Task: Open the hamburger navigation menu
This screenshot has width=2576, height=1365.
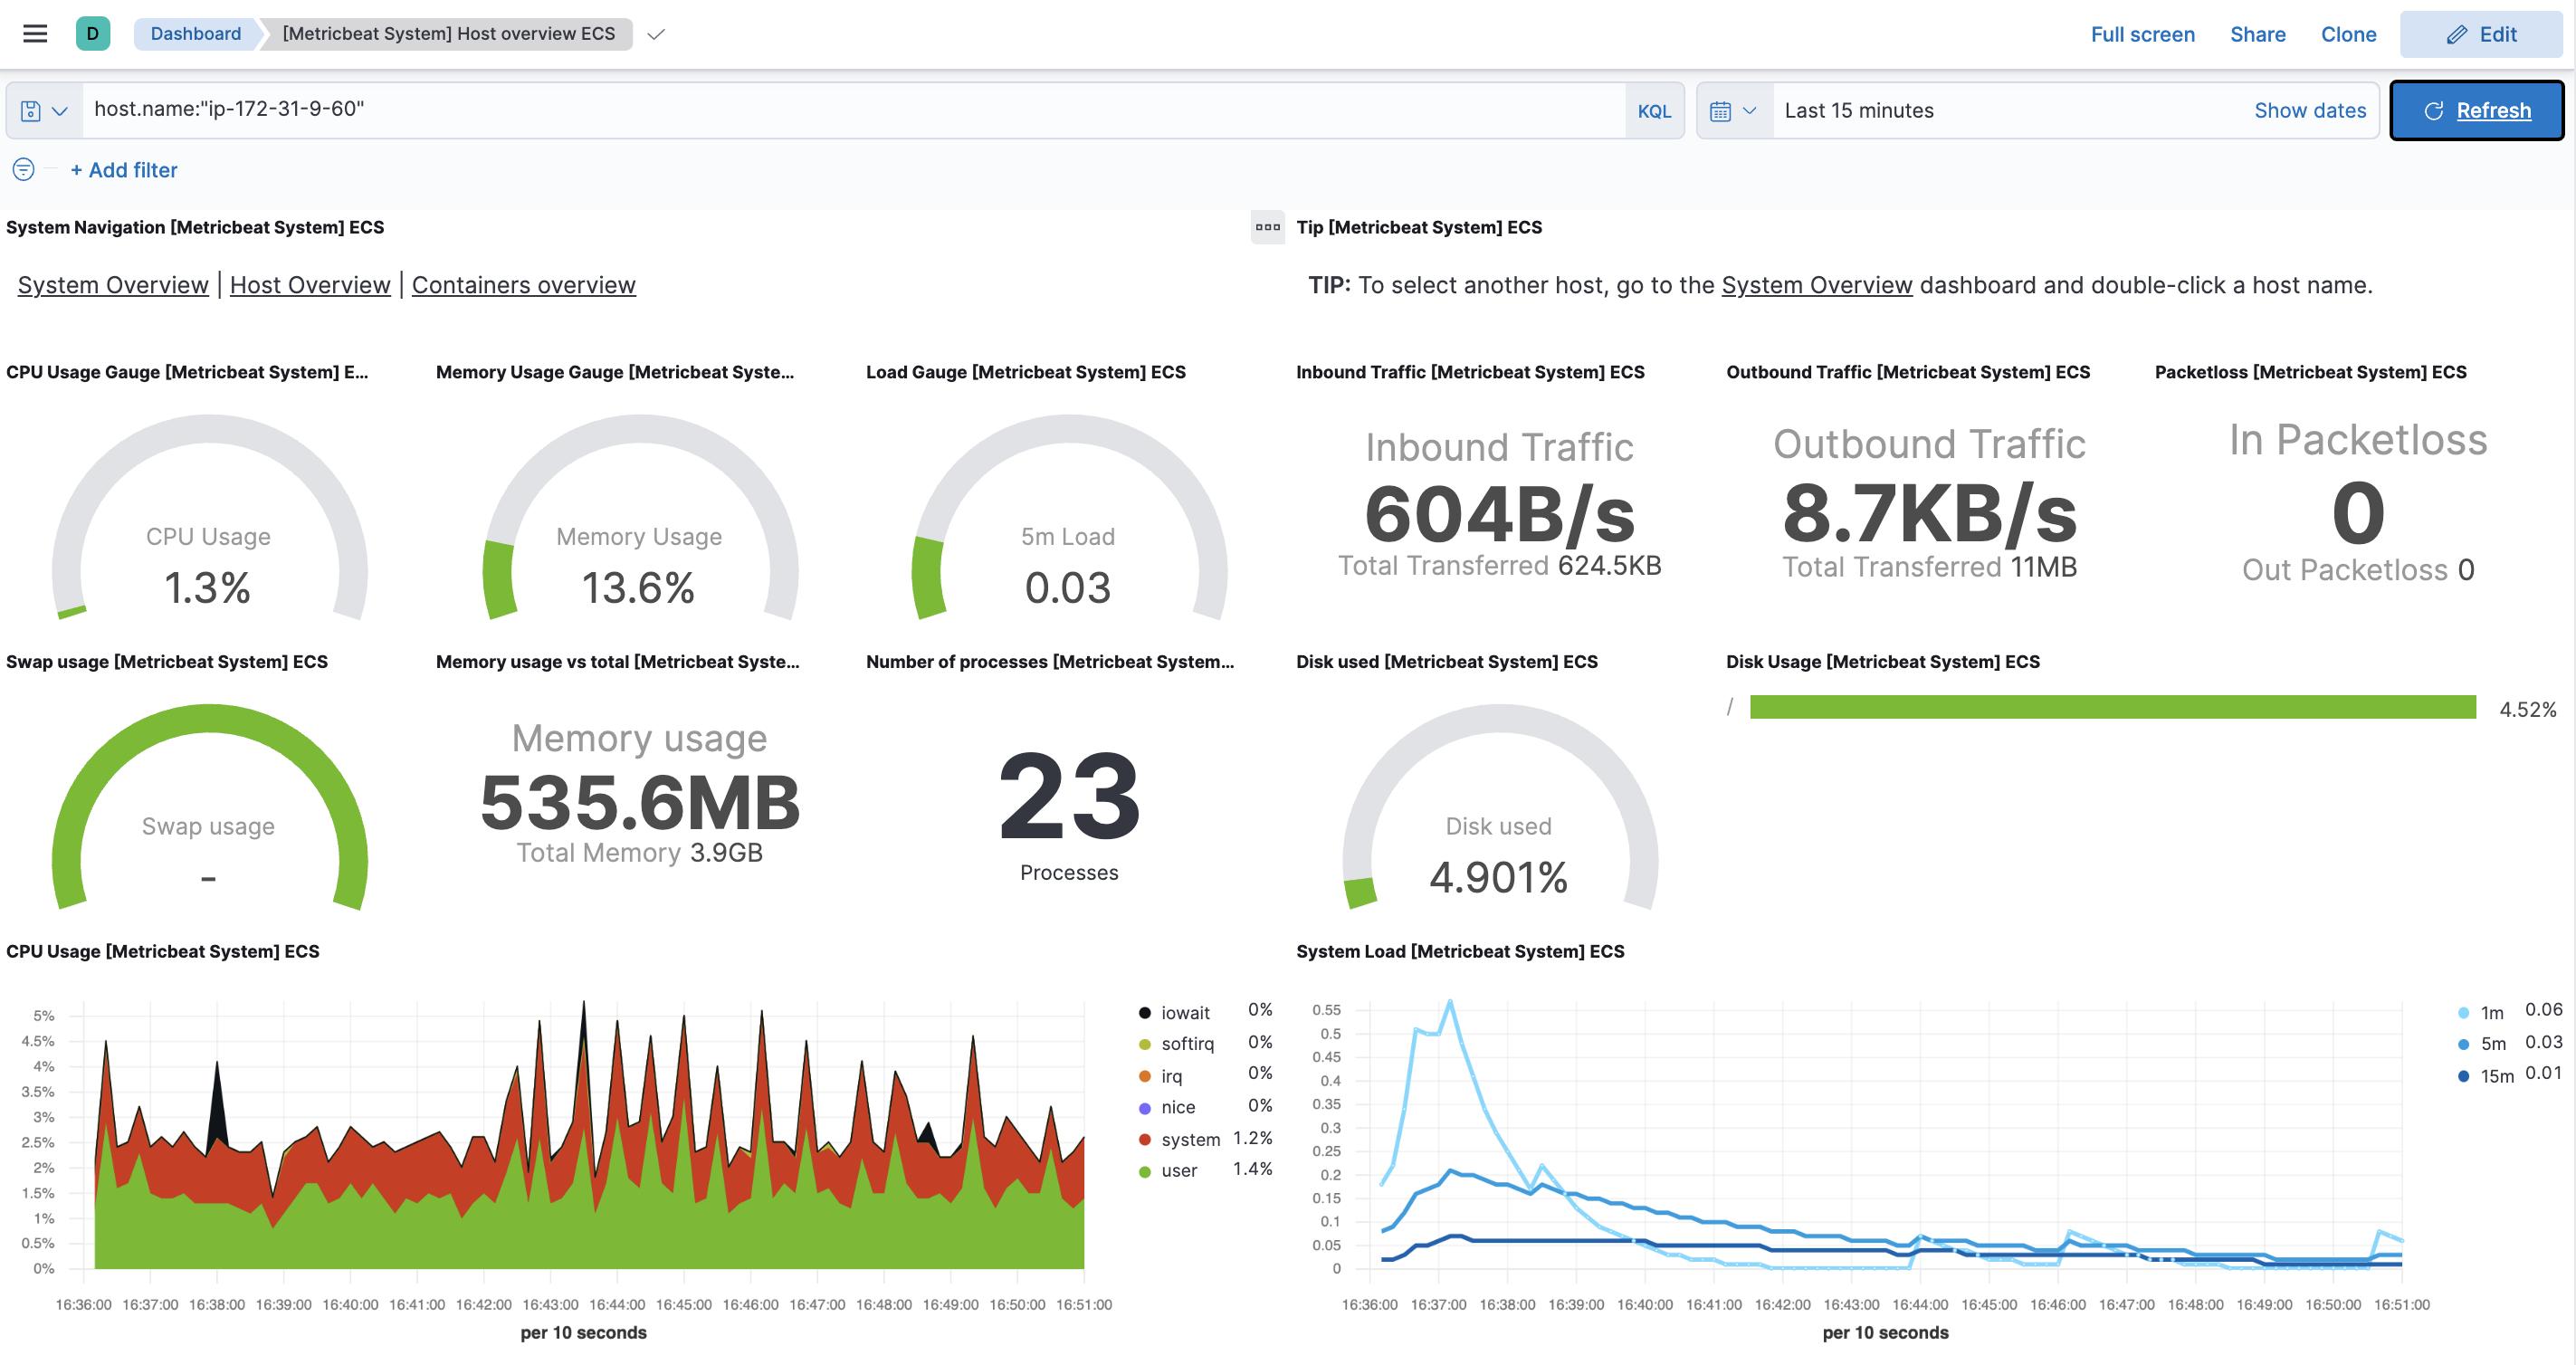Action: tap(35, 34)
